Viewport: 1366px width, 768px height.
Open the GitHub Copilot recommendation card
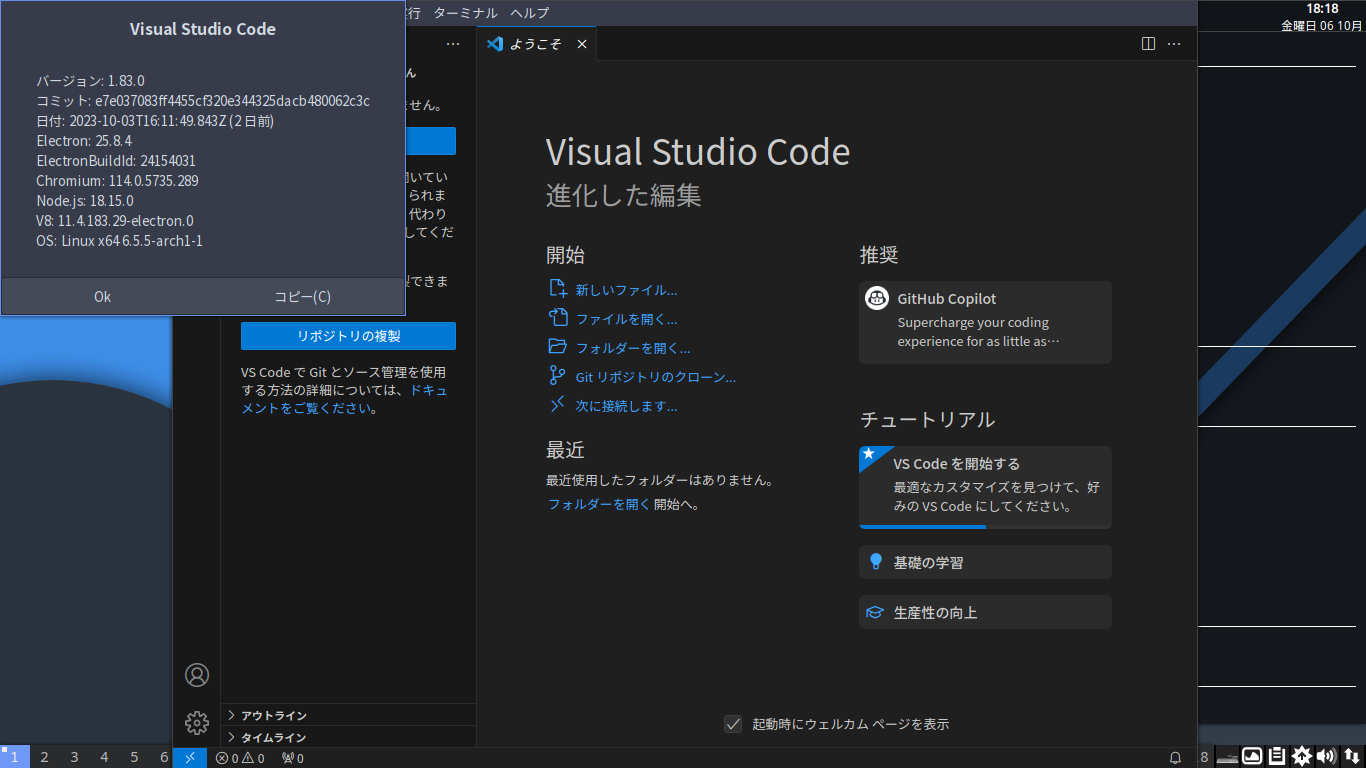tap(985, 322)
